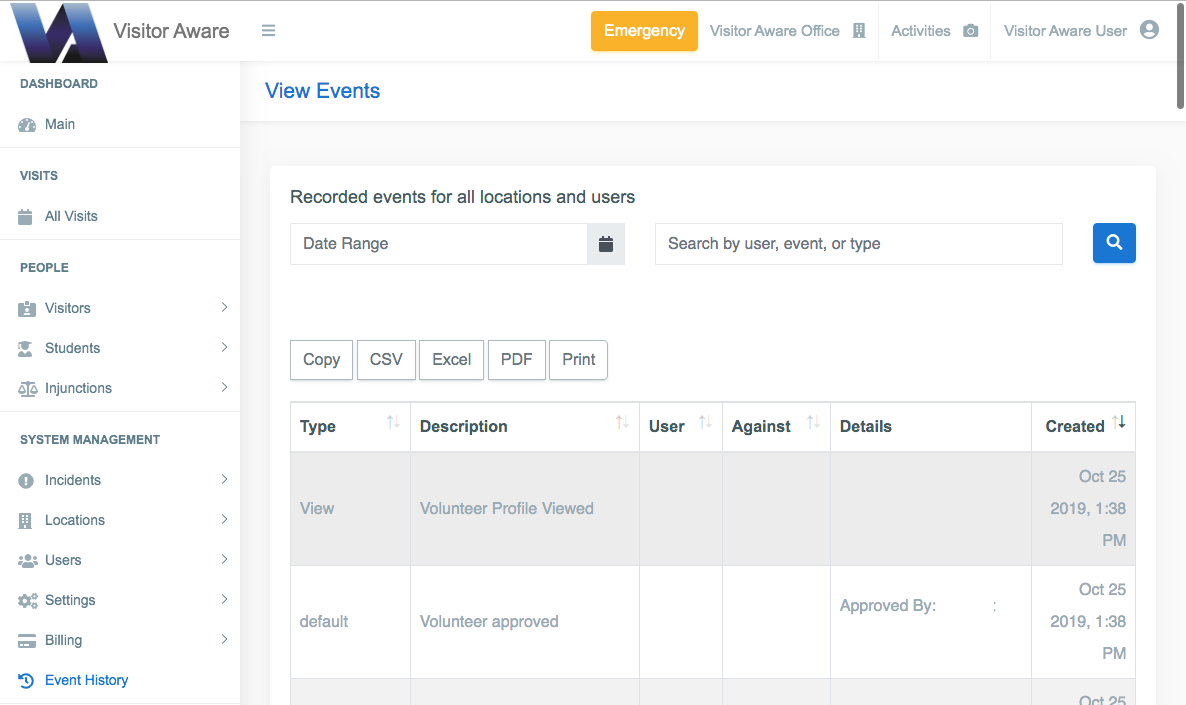Click the All Visits calendar icon
The image size is (1186, 705).
click(x=25, y=217)
